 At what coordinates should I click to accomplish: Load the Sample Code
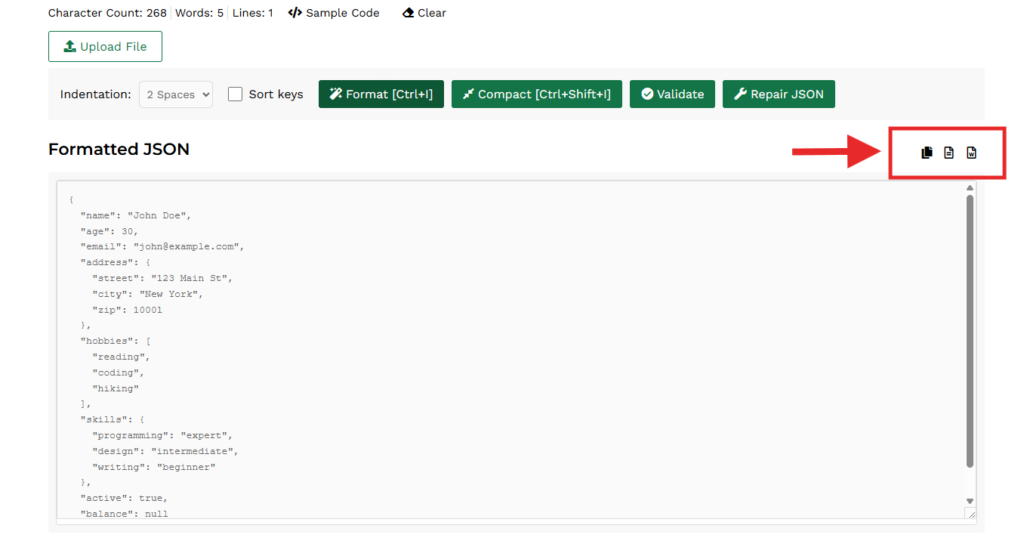point(334,12)
